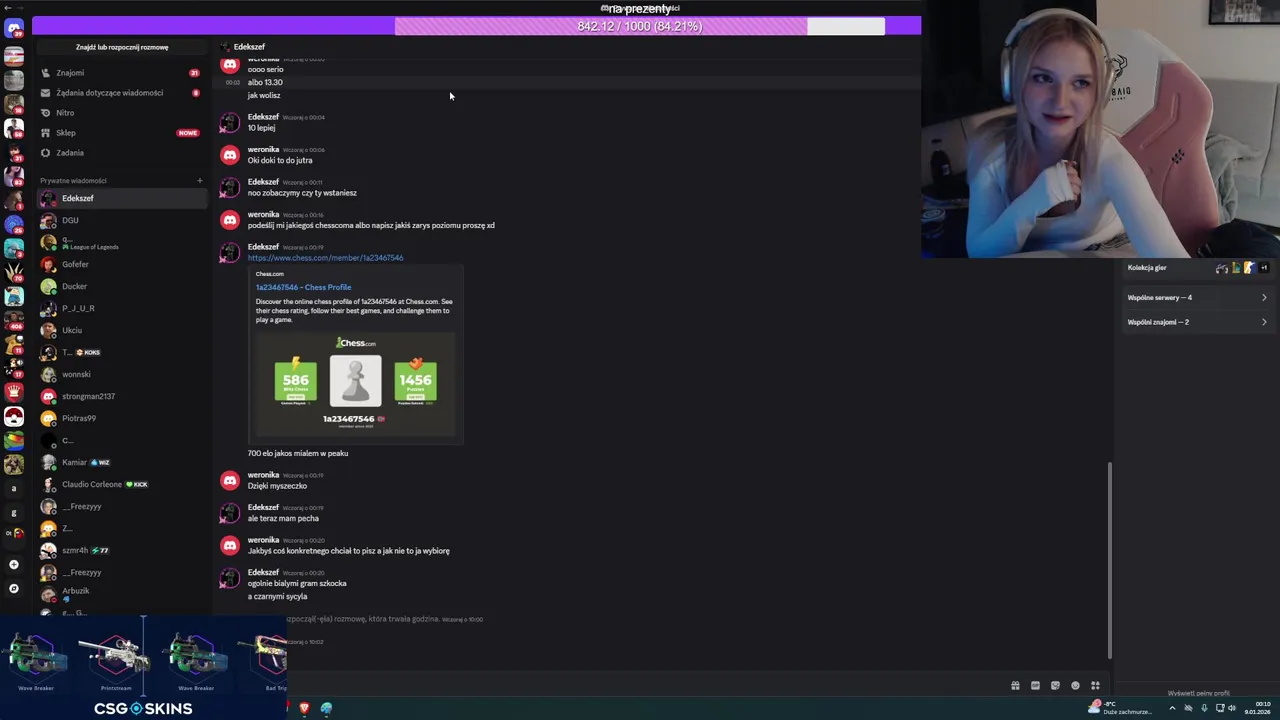Open the Zadania quests page

[x=121, y=153]
